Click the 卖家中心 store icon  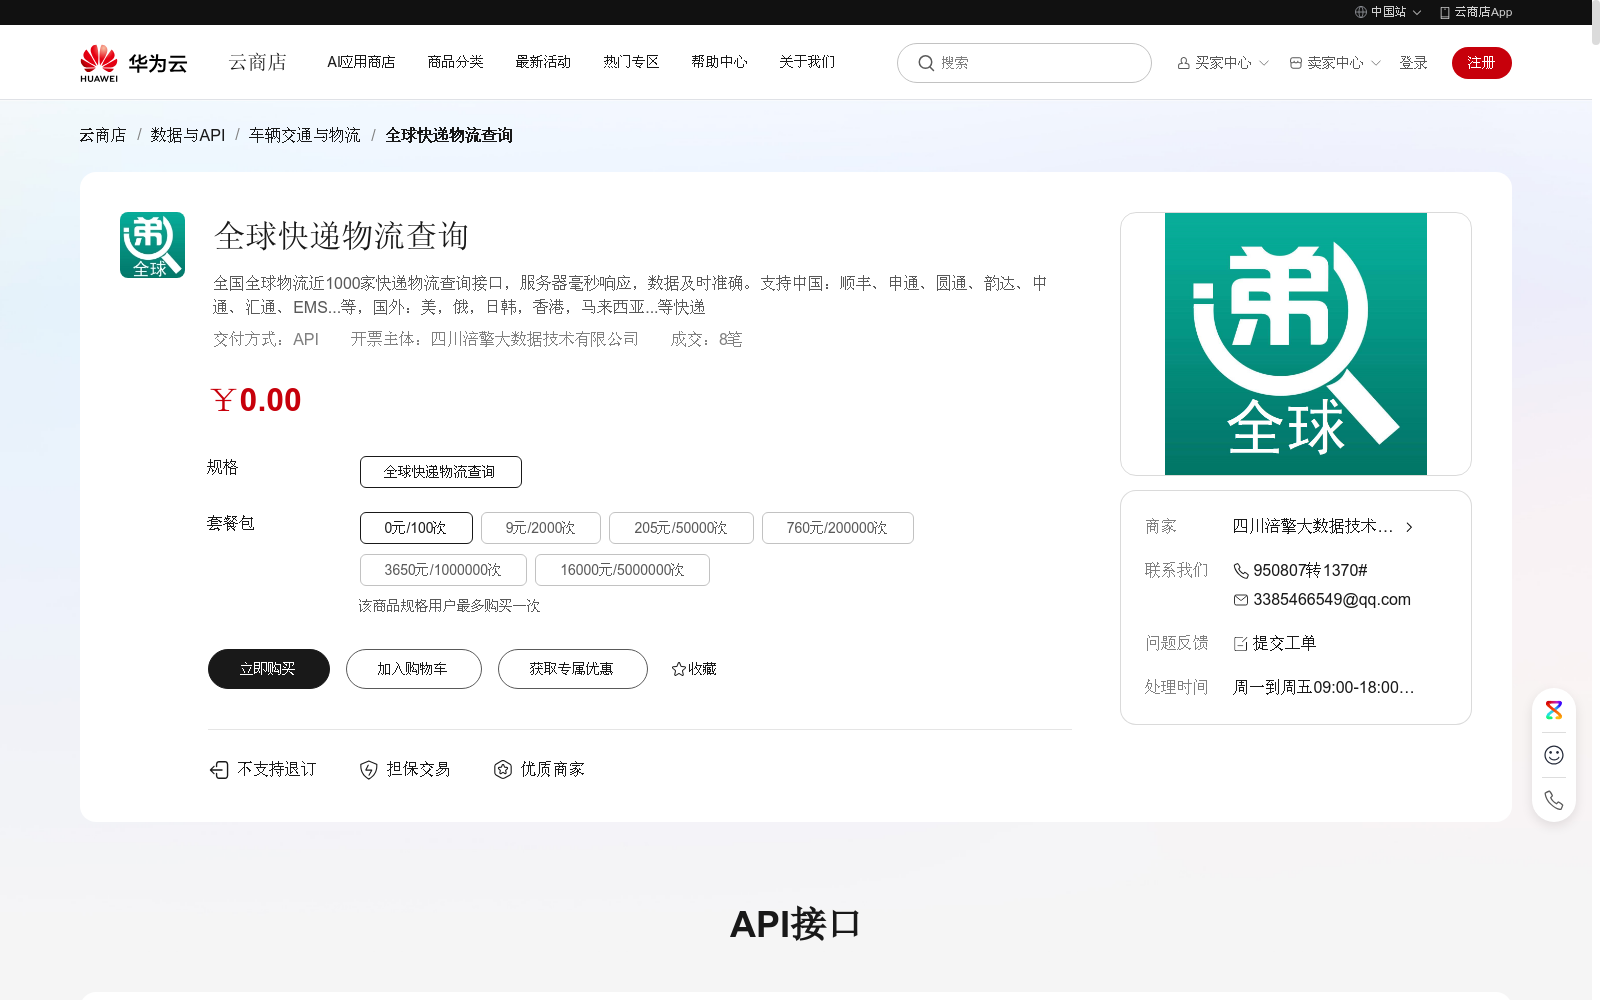click(1296, 63)
